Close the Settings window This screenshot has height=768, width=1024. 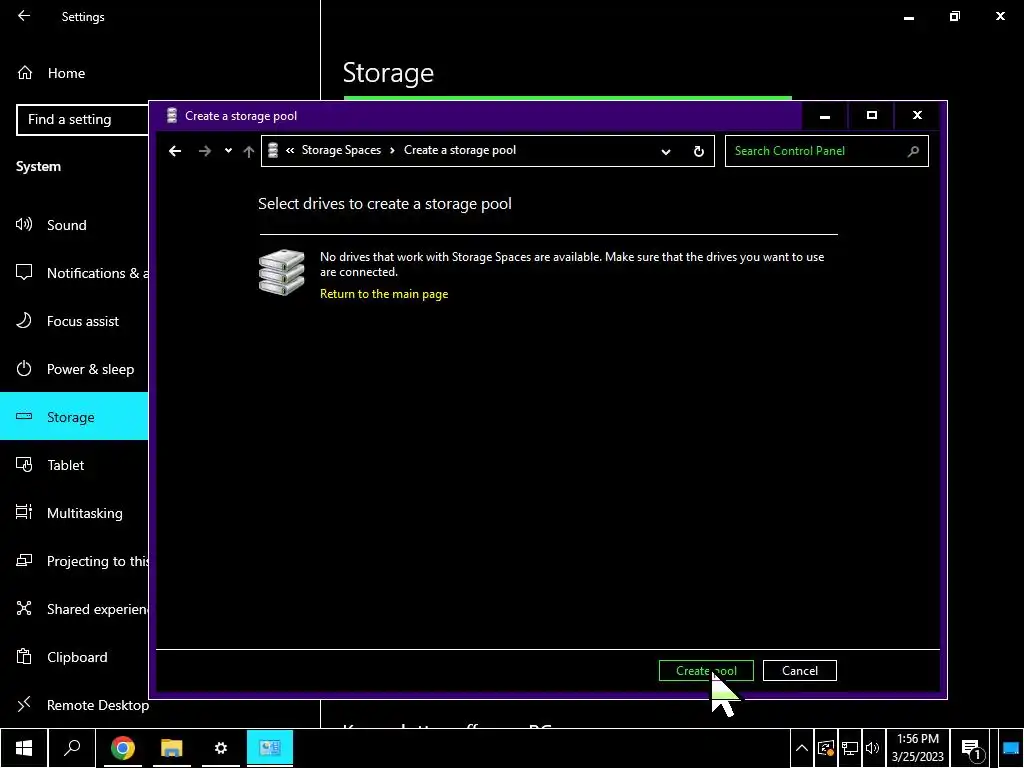[x=1000, y=16]
